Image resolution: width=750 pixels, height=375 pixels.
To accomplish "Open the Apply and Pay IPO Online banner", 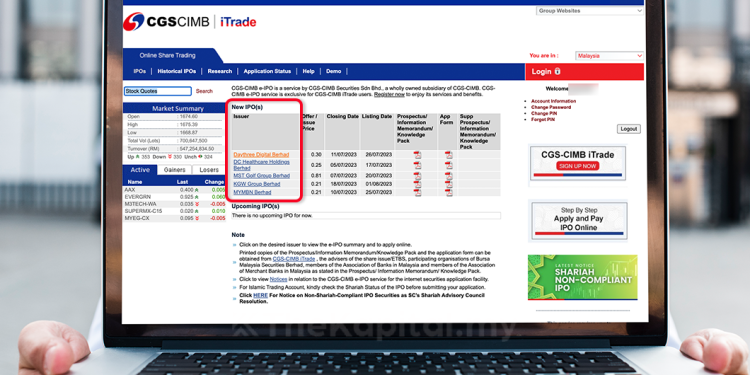I will point(579,221).
